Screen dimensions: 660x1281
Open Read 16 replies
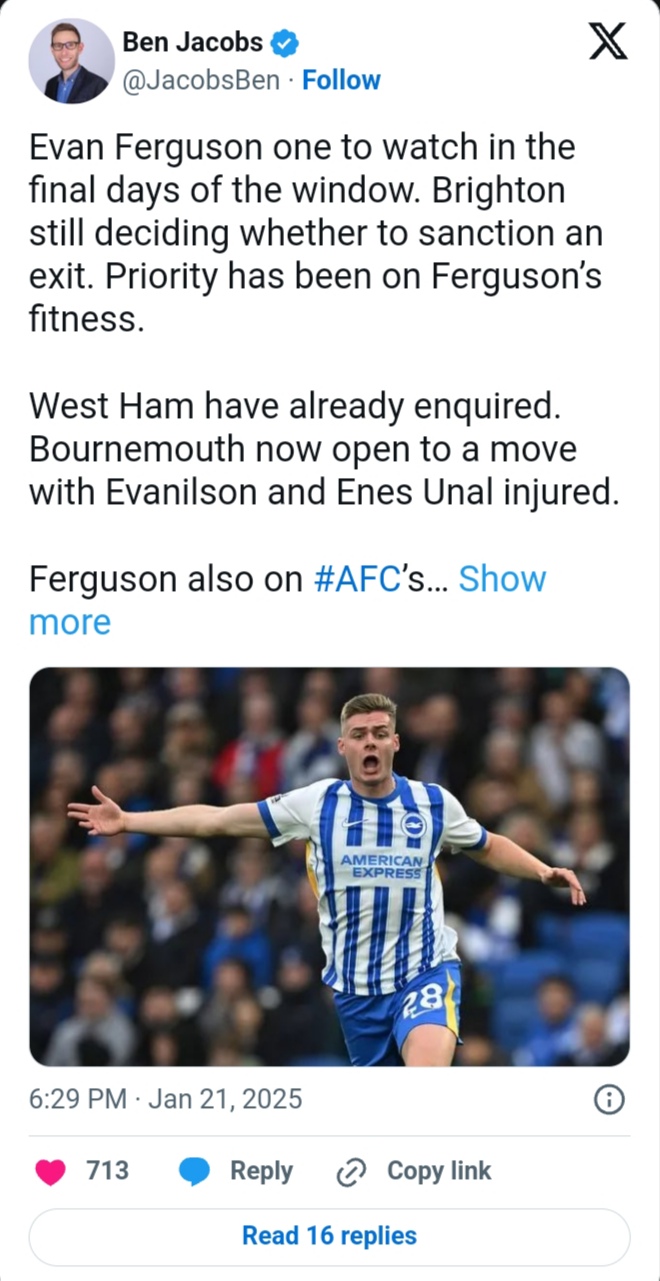pyautogui.click(x=329, y=1236)
